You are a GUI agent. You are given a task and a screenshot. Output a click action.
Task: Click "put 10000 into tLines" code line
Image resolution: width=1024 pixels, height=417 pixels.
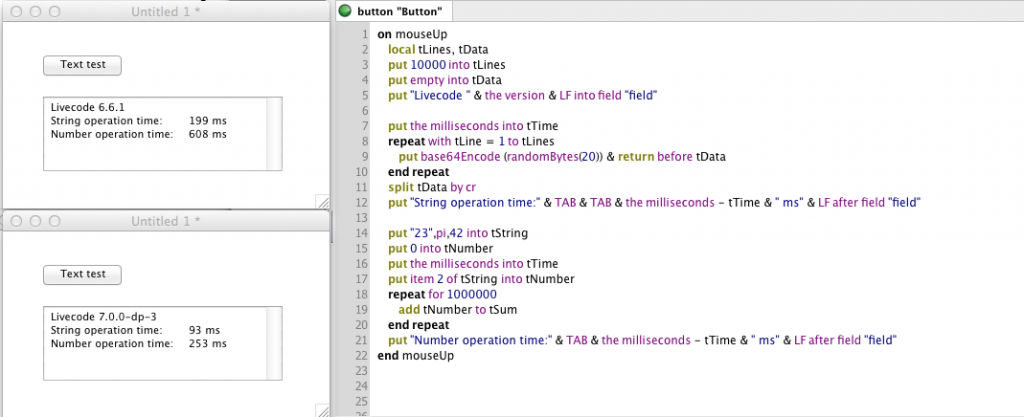(x=447, y=65)
